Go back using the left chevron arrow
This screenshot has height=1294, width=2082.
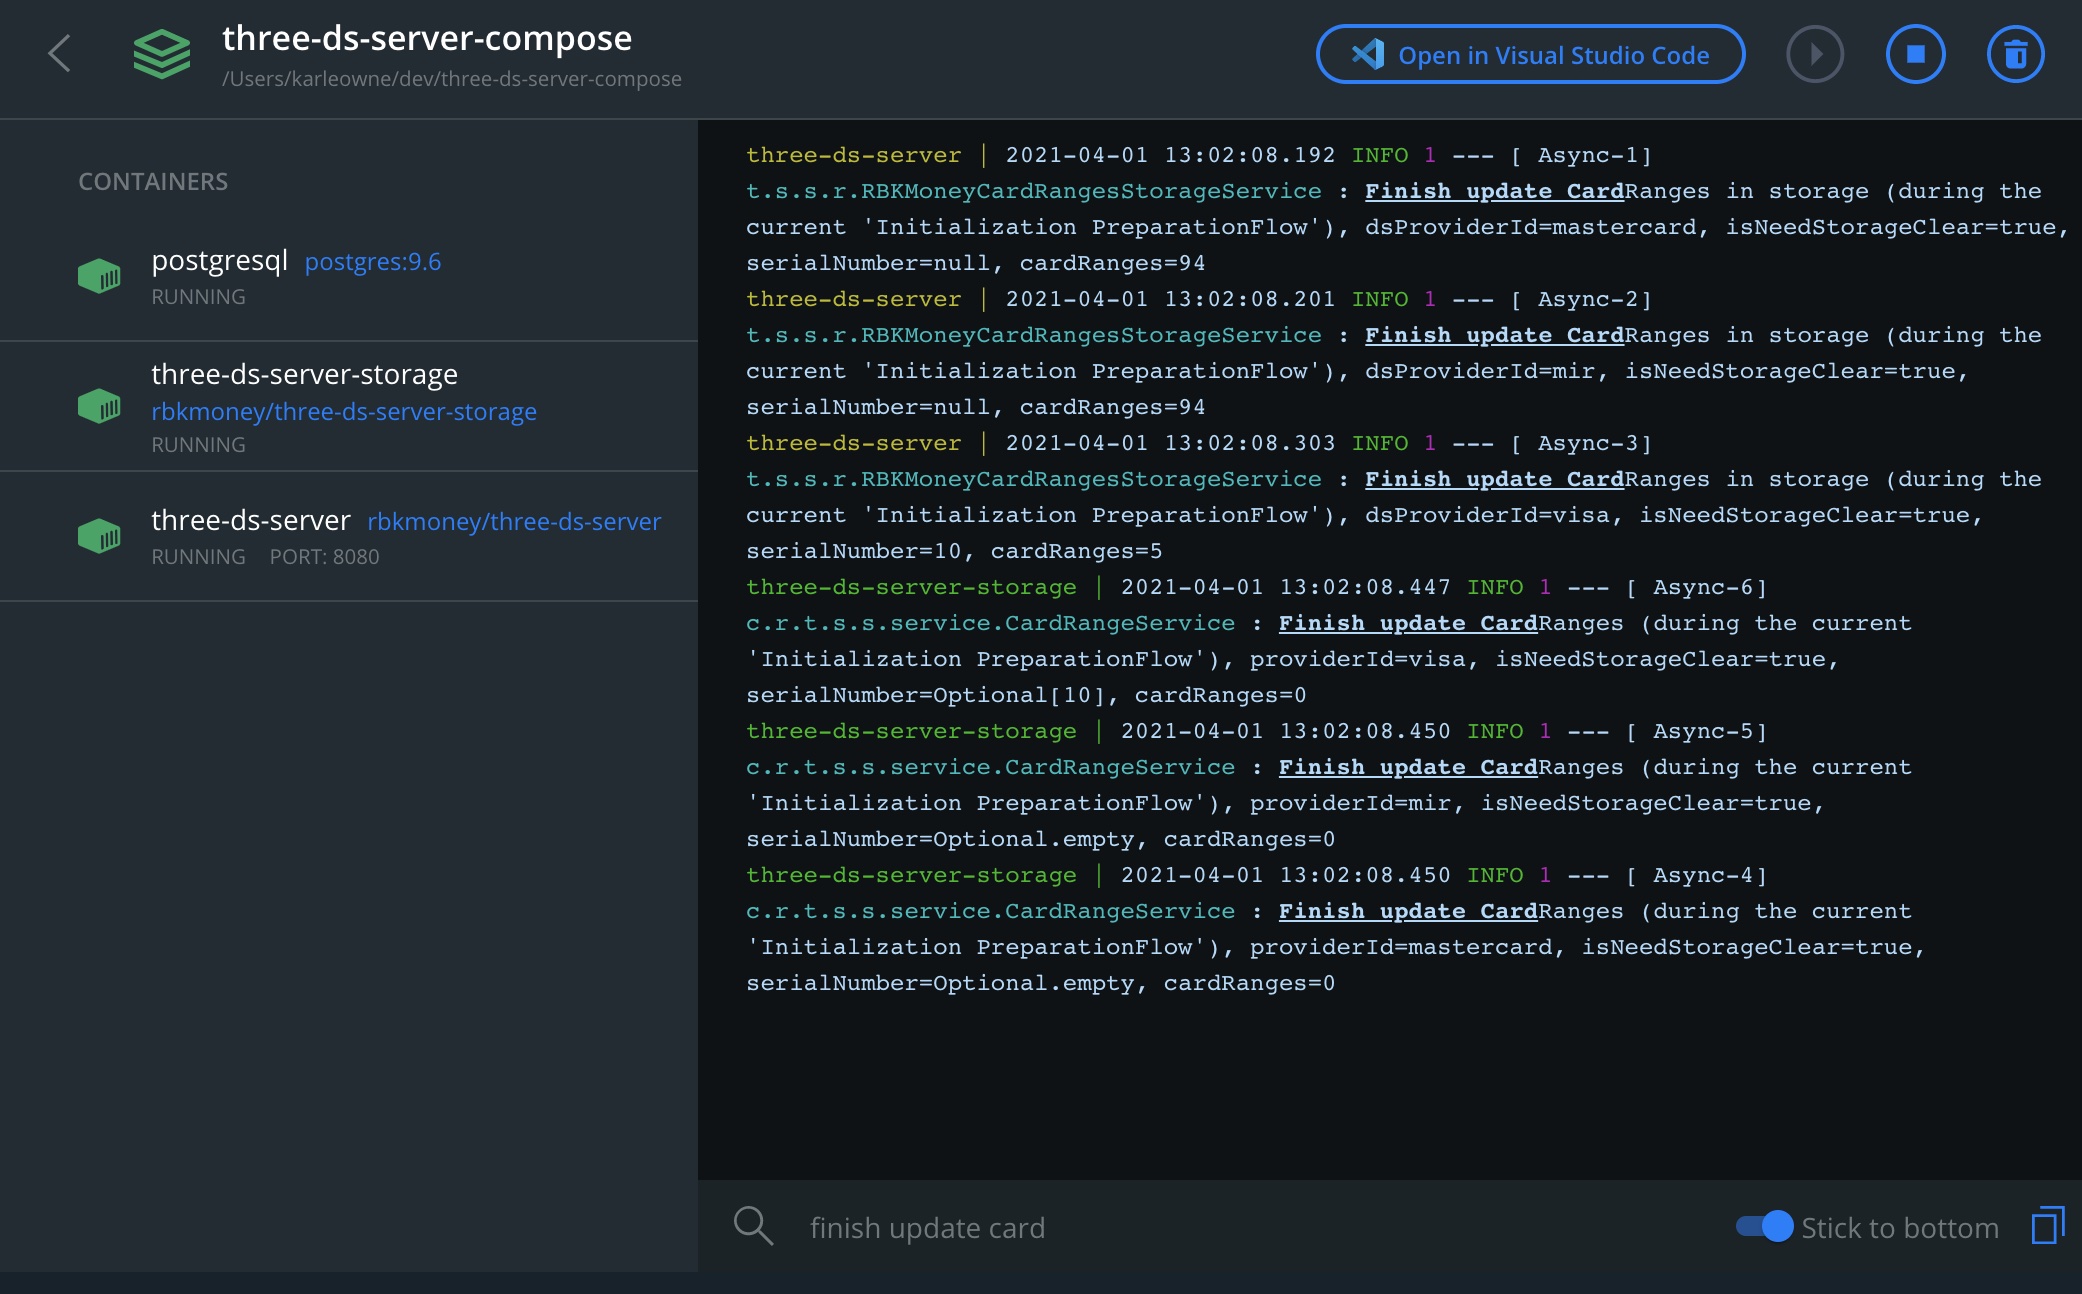coord(60,54)
